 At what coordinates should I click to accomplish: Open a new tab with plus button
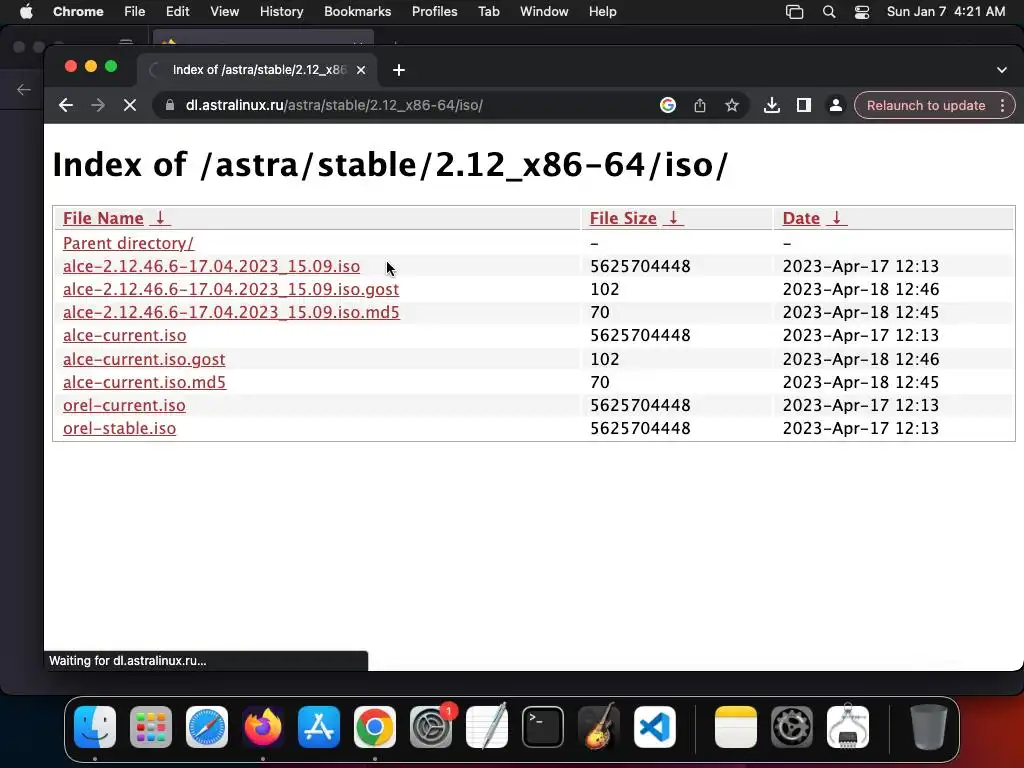coord(398,70)
